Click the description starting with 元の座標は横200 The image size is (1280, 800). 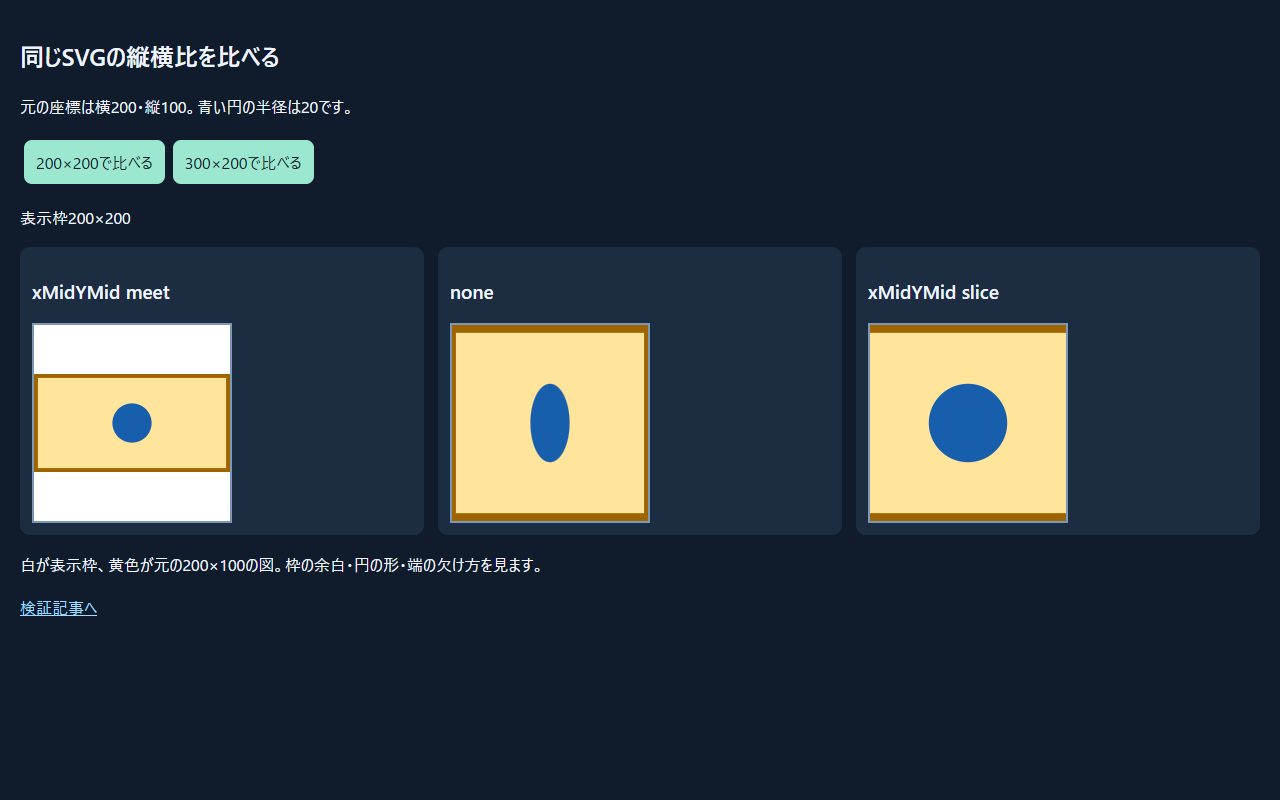[x=187, y=107]
